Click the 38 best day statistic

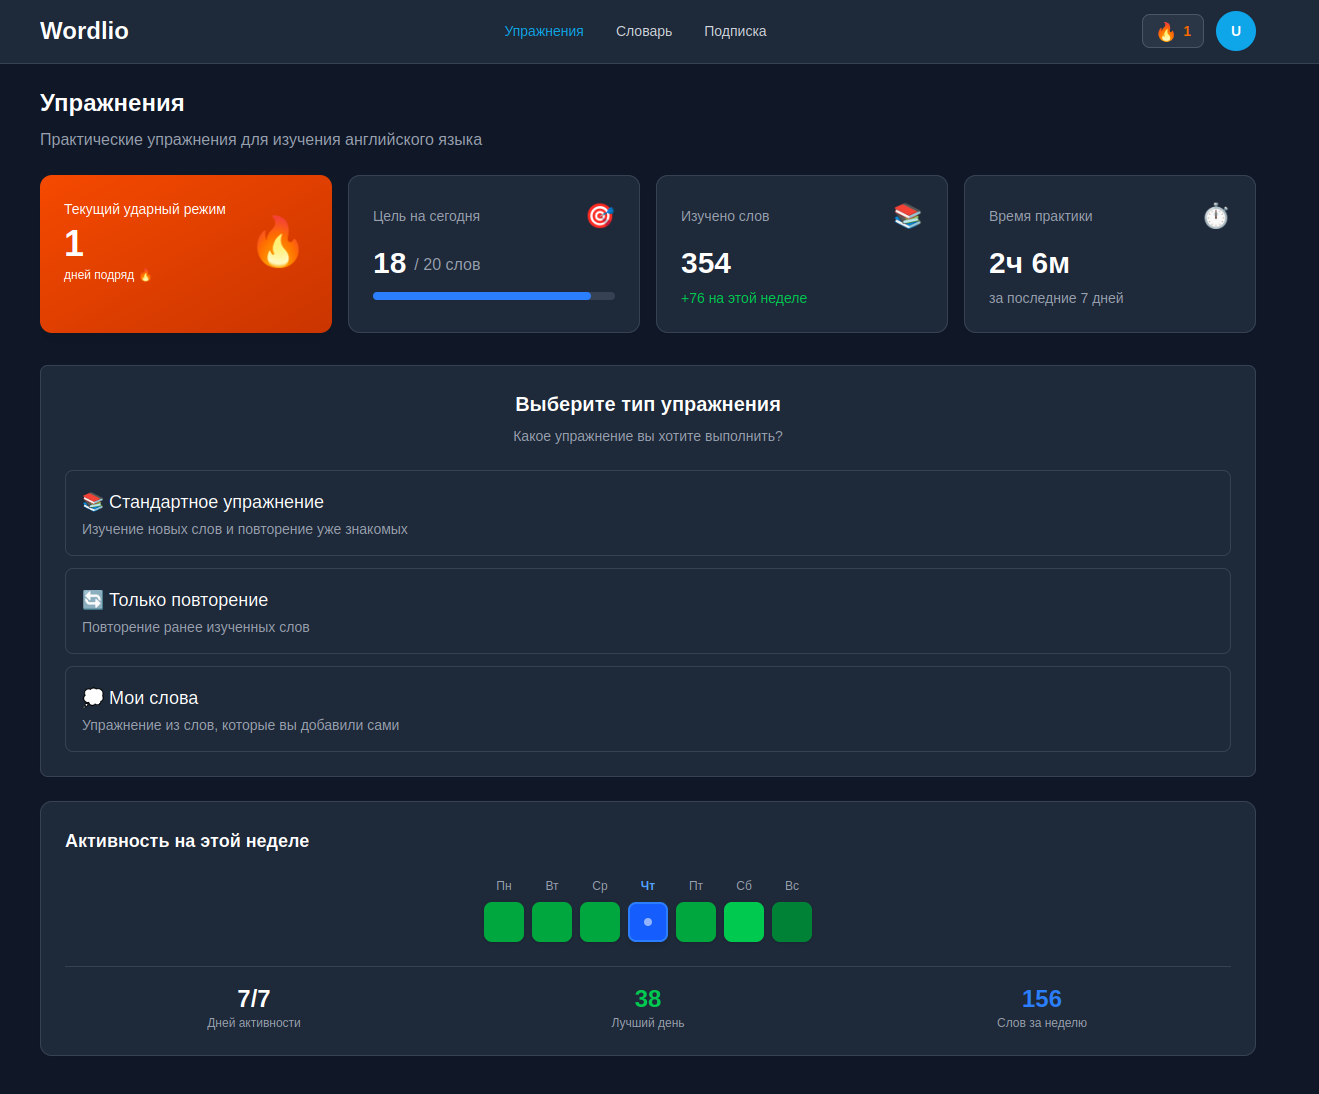click(647, 998)
